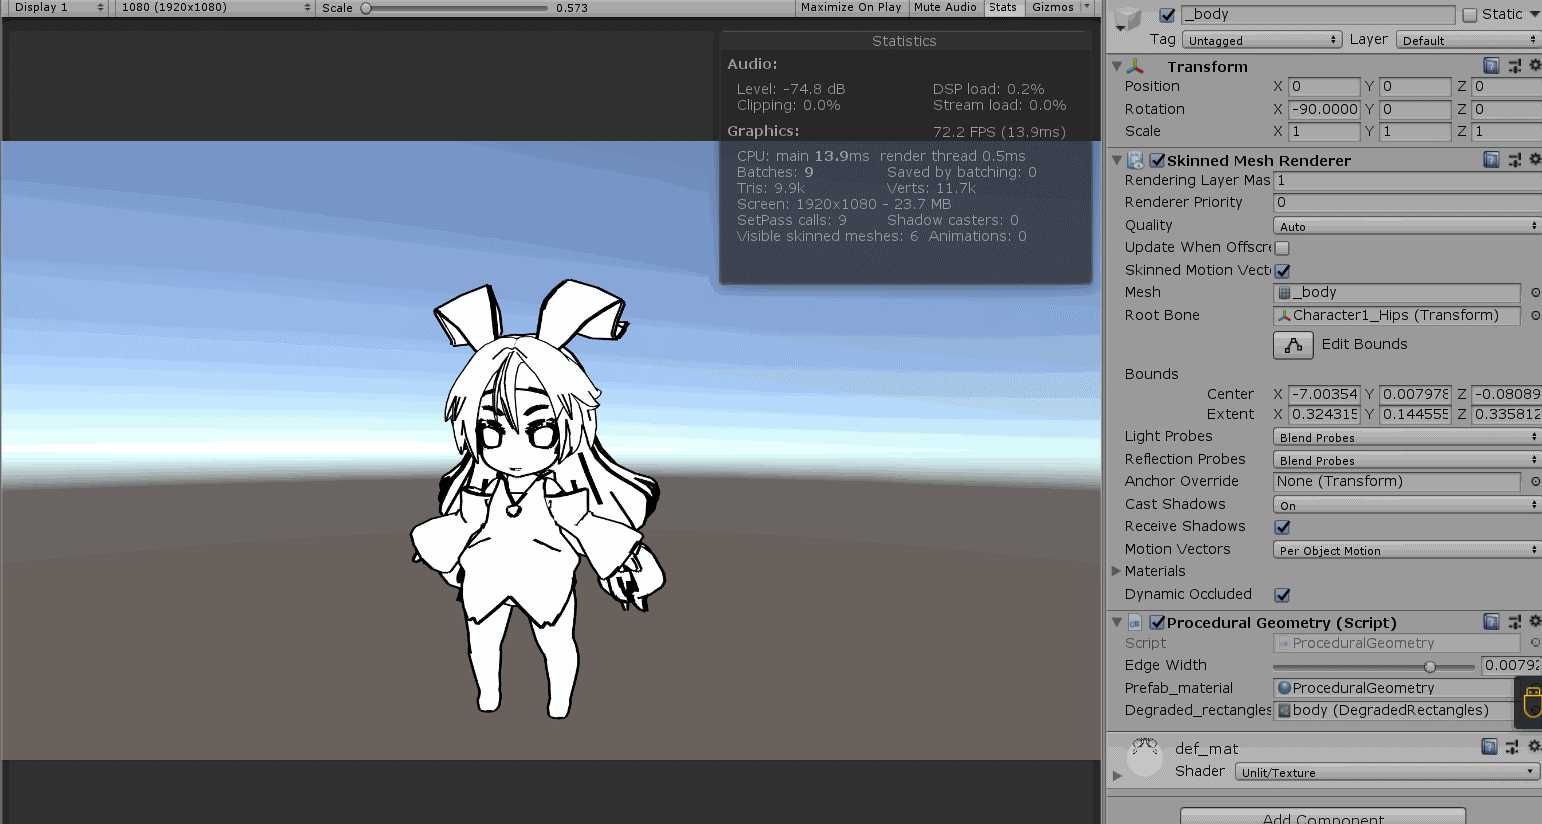Open the 1080 (1920x1080) resolution dropdown
Viewport: 1542px width, 824px height.
tap(214, 7)
